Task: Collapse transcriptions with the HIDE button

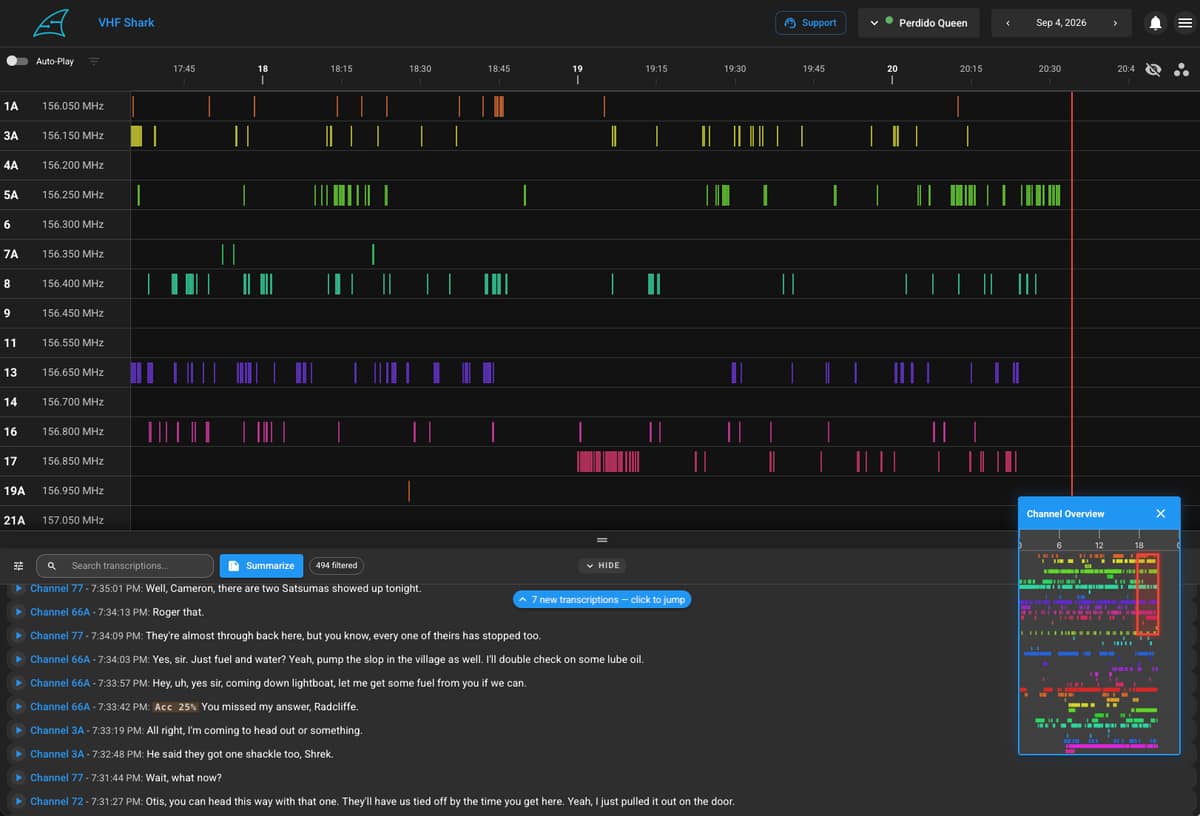Action: point(602,566)
